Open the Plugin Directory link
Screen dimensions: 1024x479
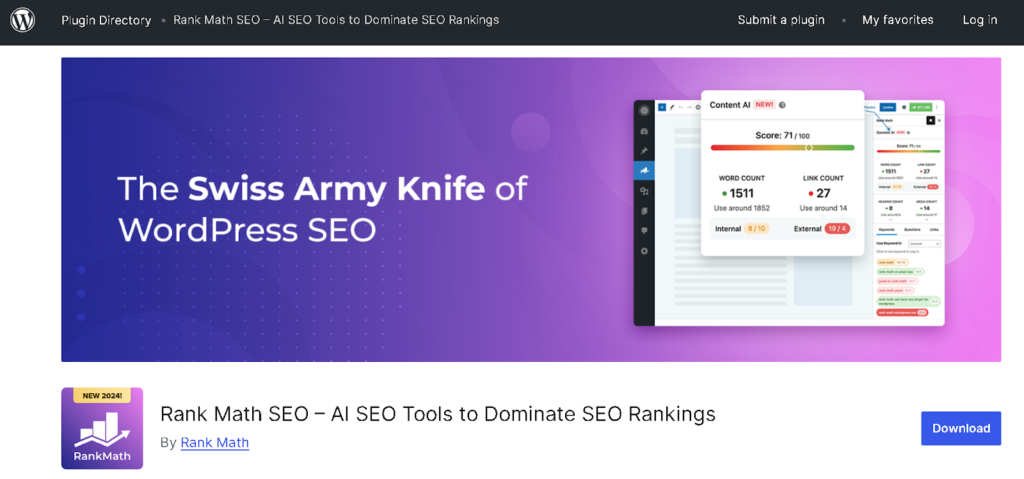point(106,20)
